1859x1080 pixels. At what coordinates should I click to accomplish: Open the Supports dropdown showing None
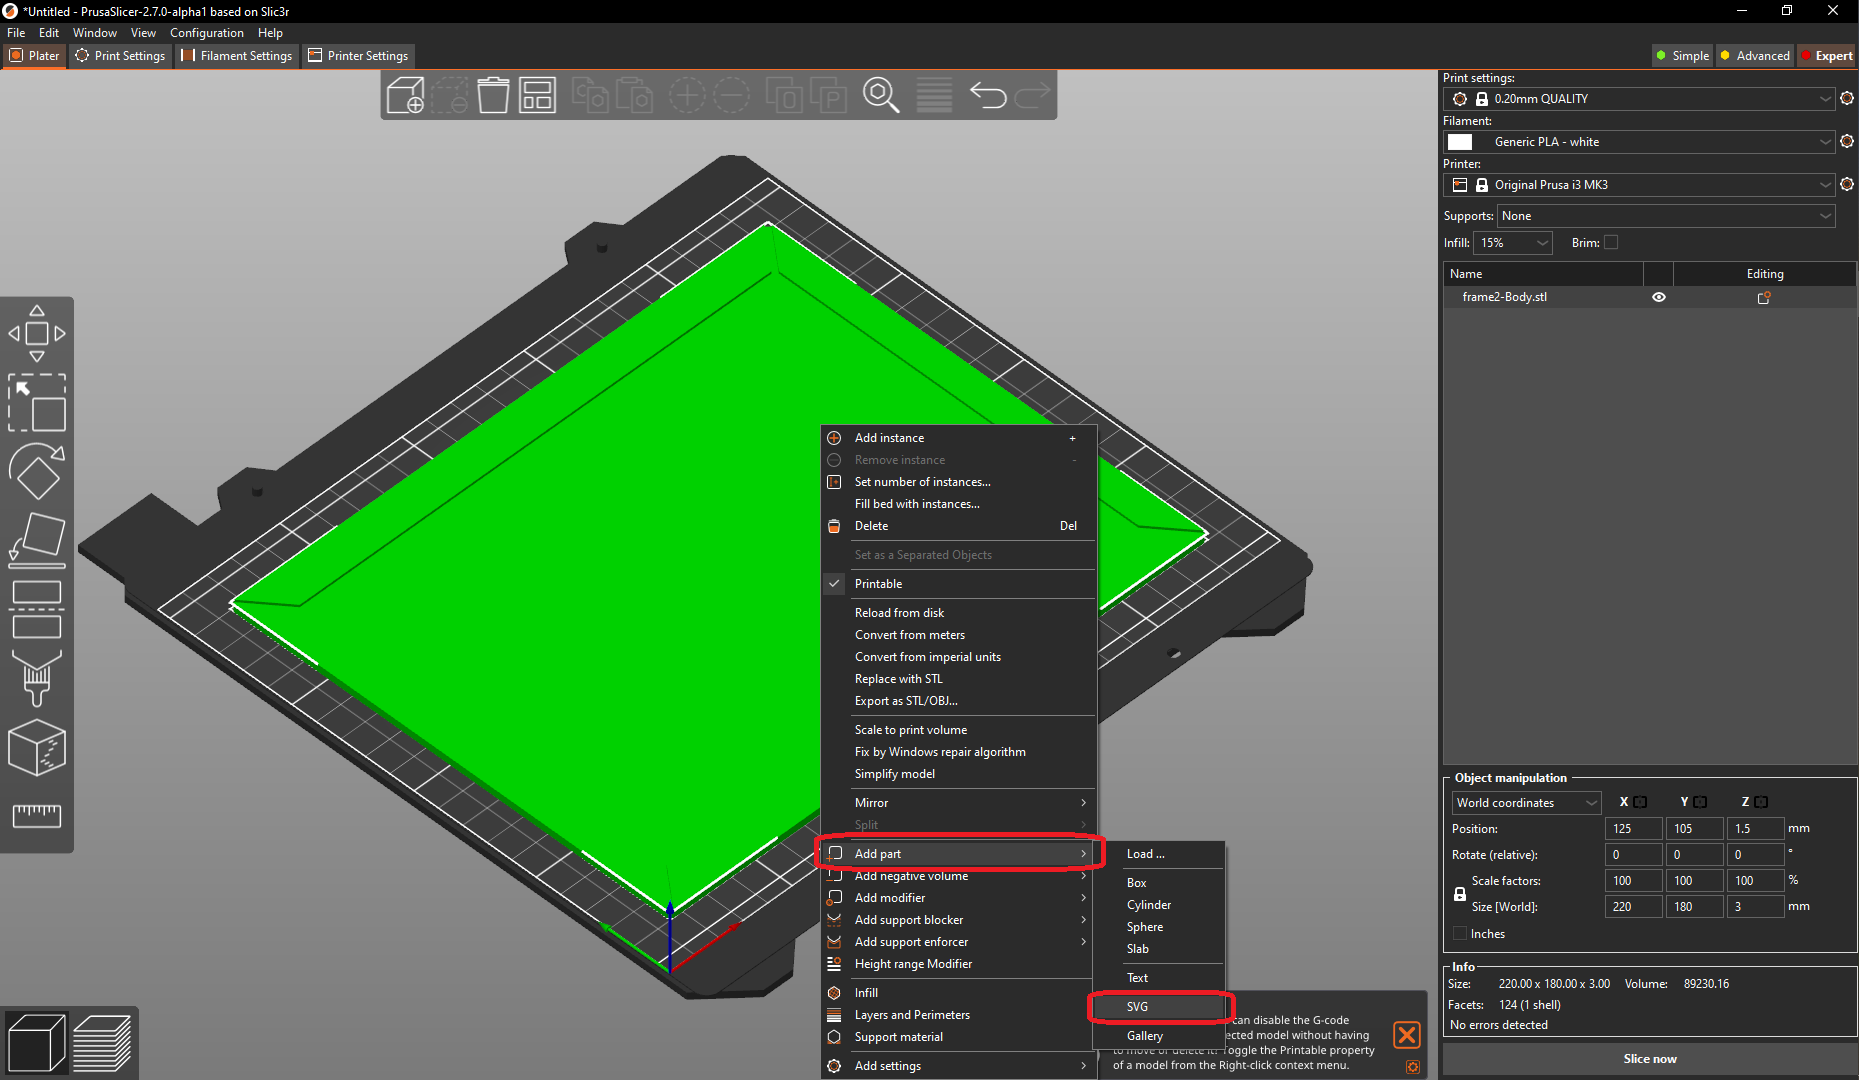tap(1666, 216)
